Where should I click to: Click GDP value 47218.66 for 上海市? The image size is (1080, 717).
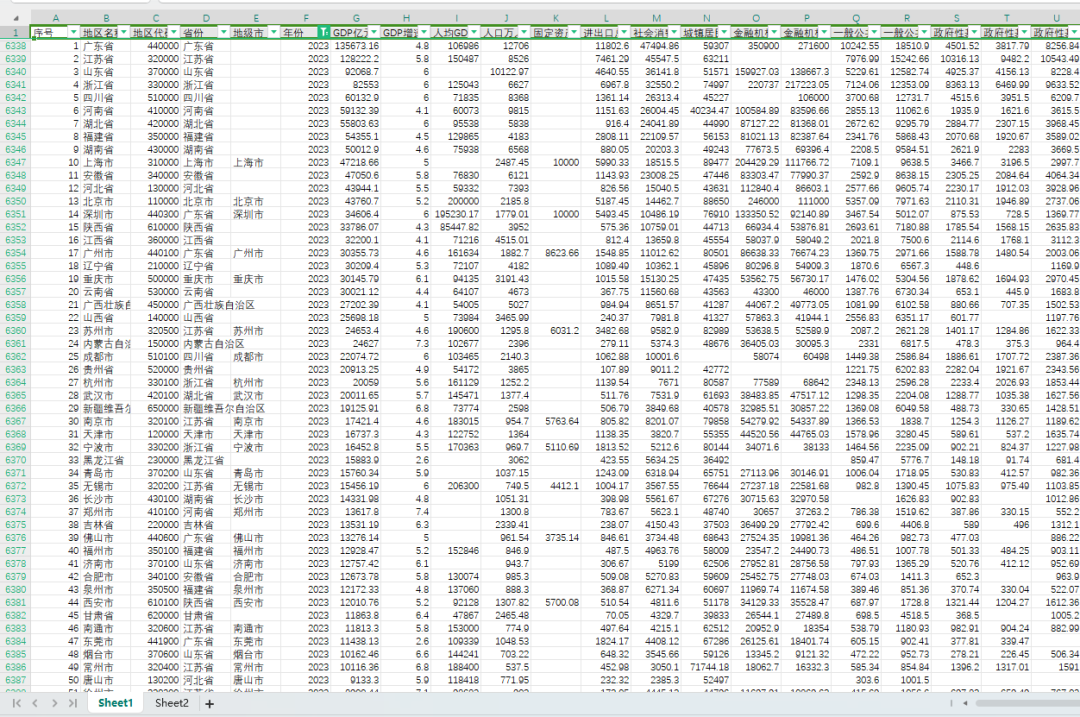point(356,163)
